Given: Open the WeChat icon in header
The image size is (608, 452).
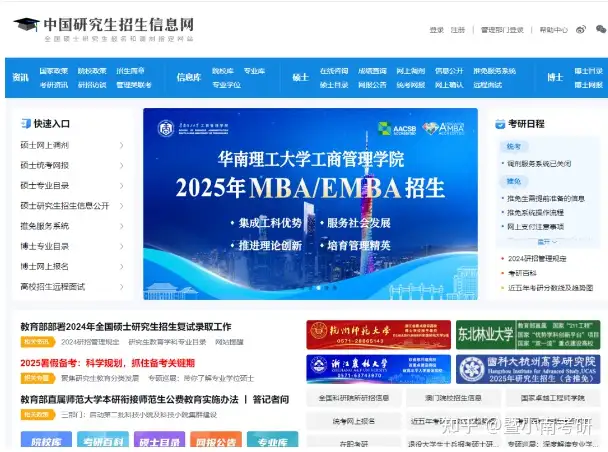Looking at the screenshot, I should (x=601, y=29).
